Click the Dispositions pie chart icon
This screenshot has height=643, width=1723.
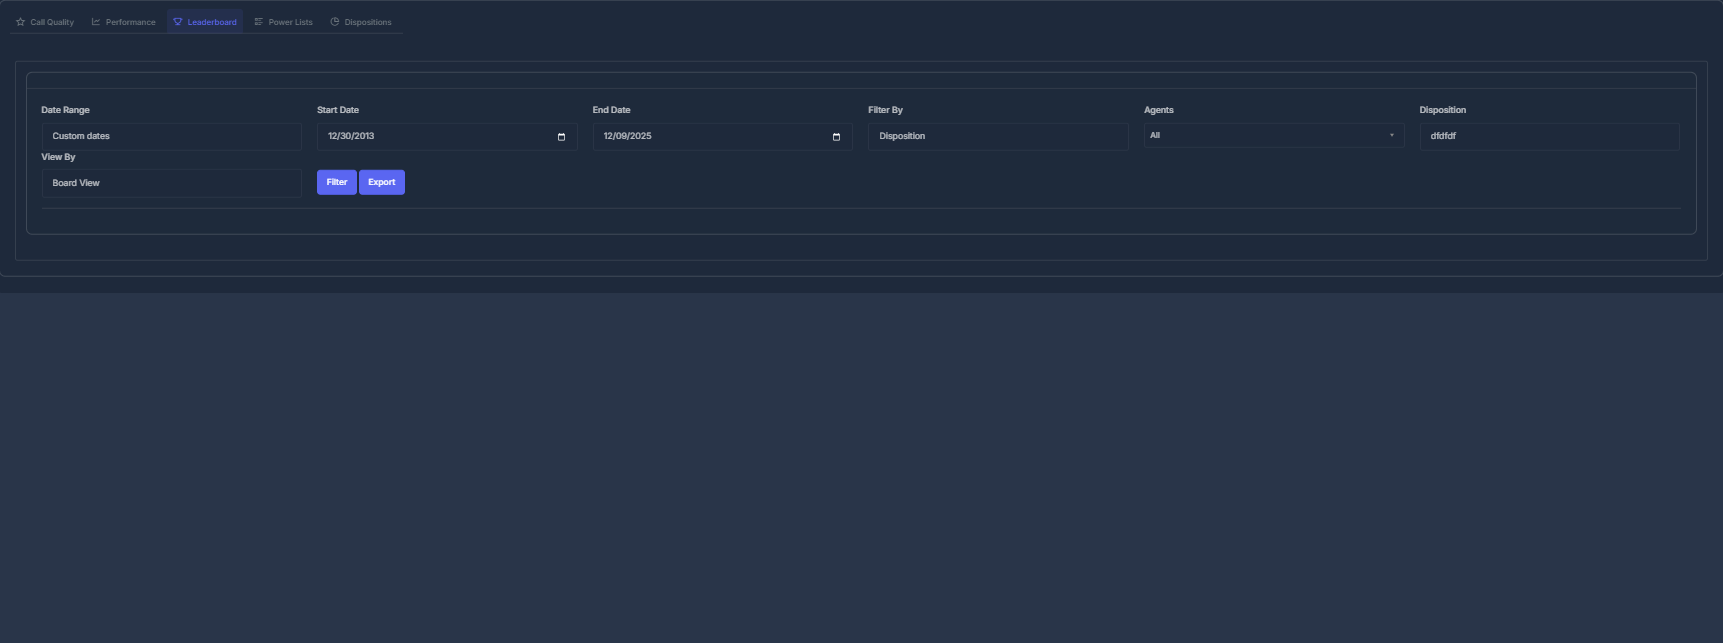[x=335, y=22]
